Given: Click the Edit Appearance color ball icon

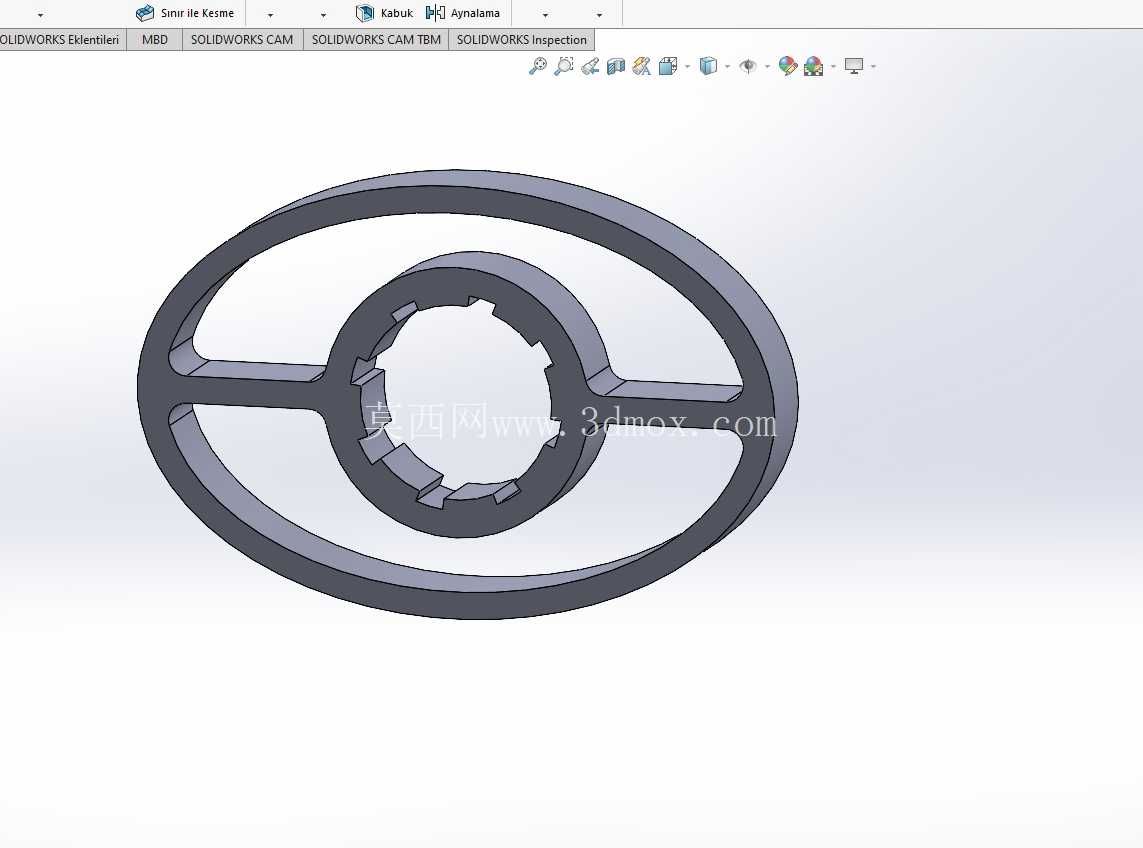Looking at the screenshot, I should pos(787,66).
